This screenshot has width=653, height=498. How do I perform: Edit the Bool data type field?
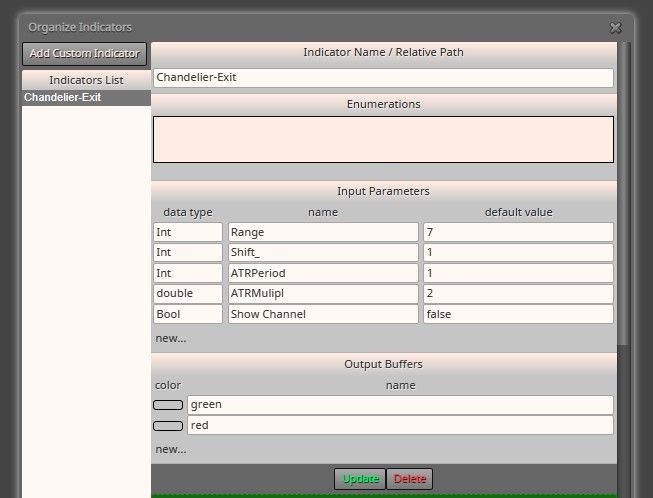pos(188,314)
